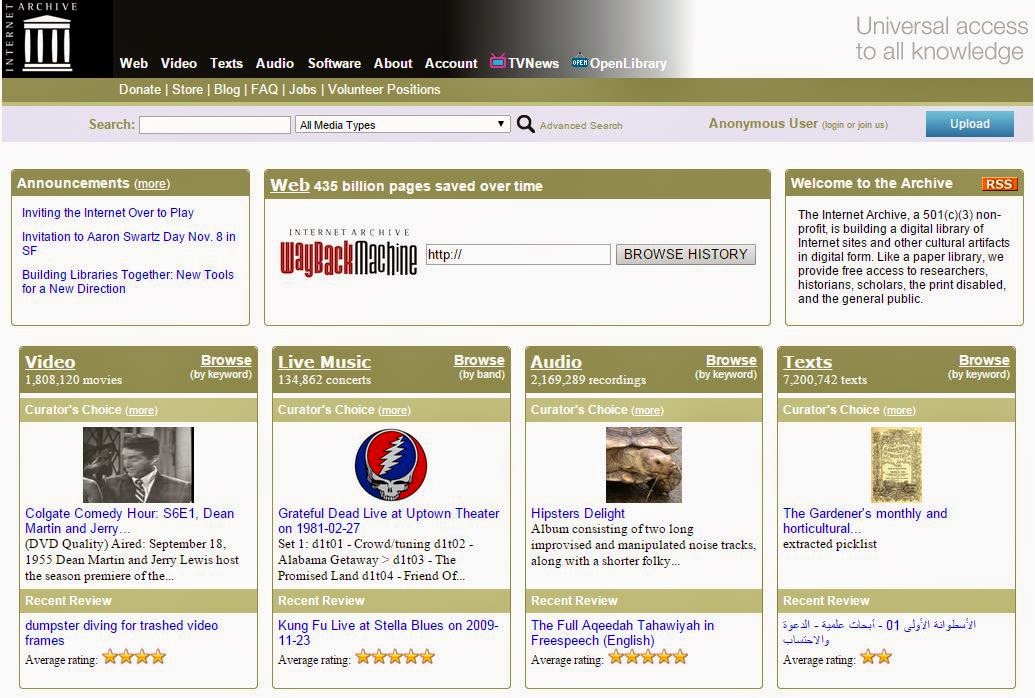Image resolution: width=1035 pixels, height=698 pixels.
Task: Open Building Libraries Together announcement
Action: point(127,281)
